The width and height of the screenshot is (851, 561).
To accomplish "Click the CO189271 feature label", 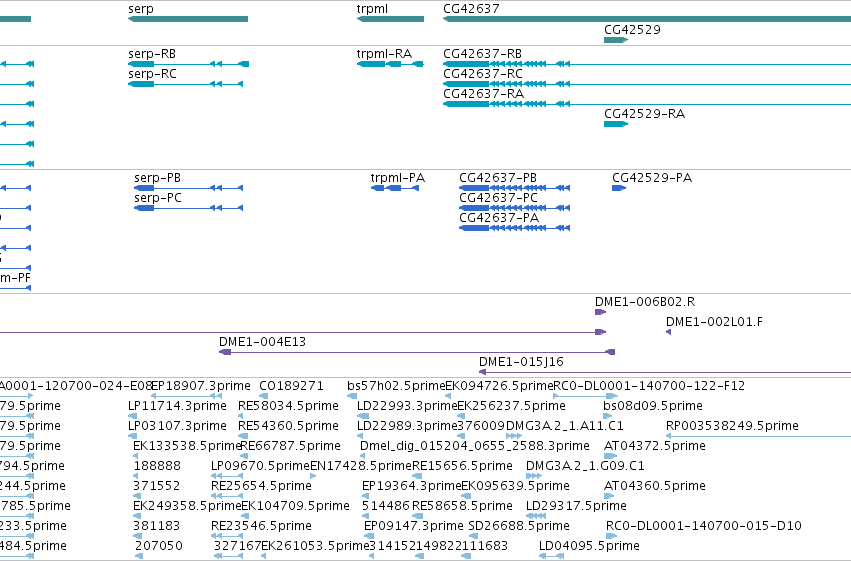I will [x=291, y=386].
